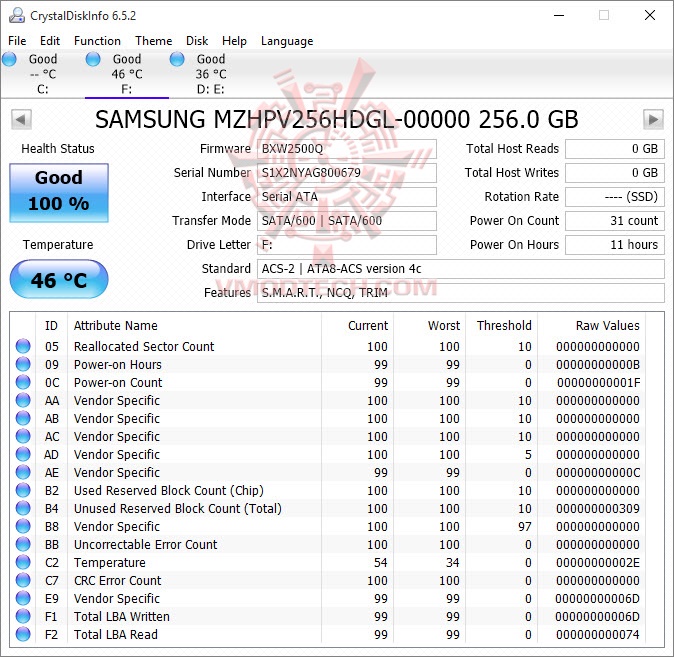Click the Transfer Mode field SATA/600
The height and width of the screenshot is (657, 674).
tap(346, 221)
